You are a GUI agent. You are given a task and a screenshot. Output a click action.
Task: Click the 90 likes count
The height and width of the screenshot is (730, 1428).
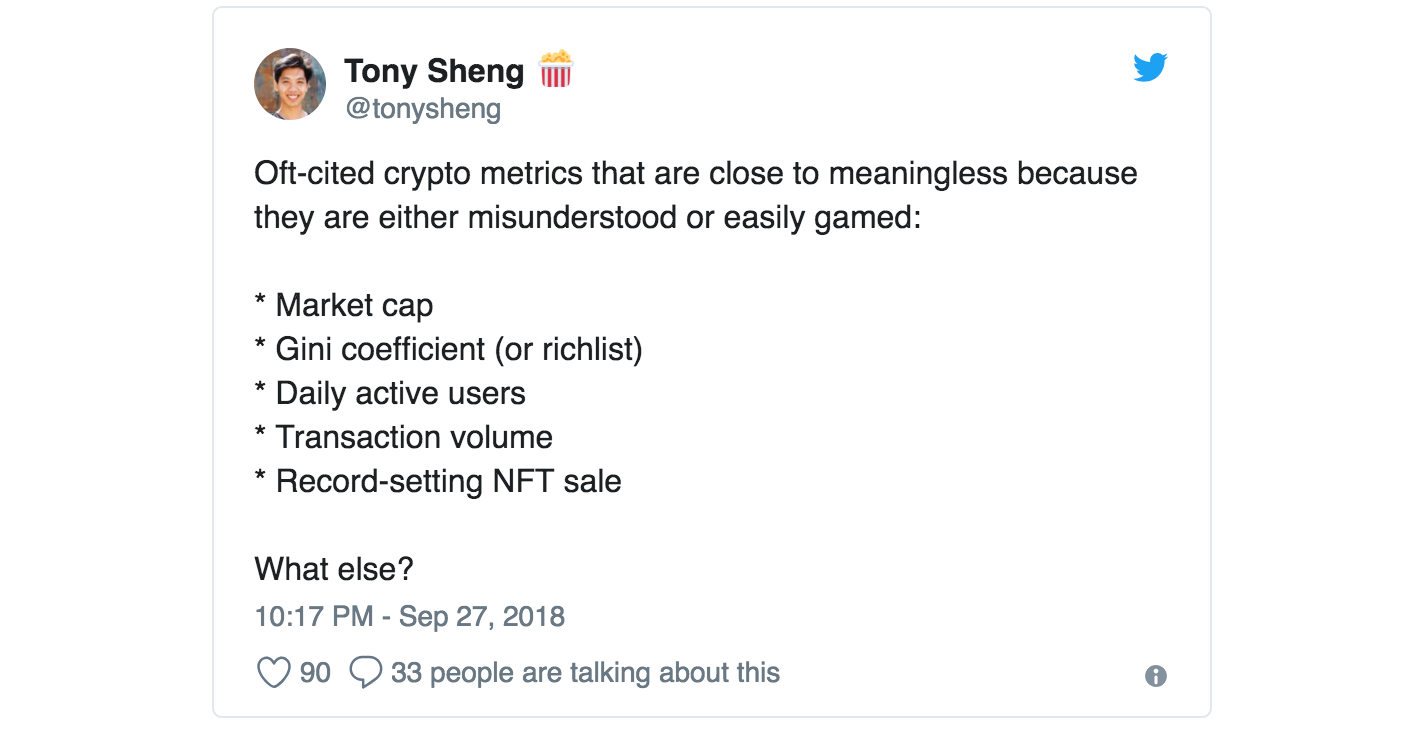pyautogui.click(x=315, y=673)
